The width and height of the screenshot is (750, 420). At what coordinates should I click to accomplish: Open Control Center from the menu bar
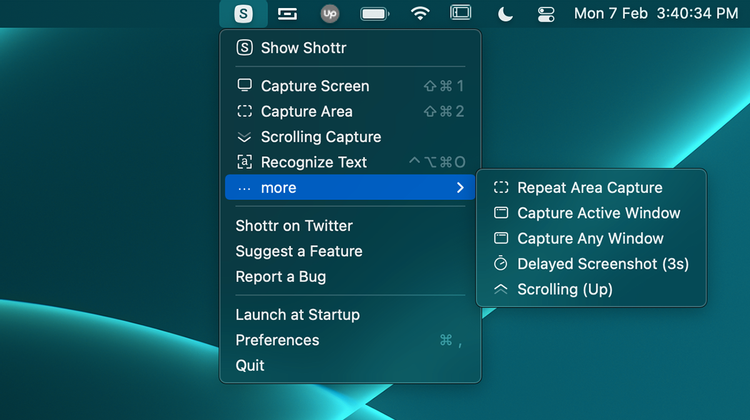coord(546,14)
